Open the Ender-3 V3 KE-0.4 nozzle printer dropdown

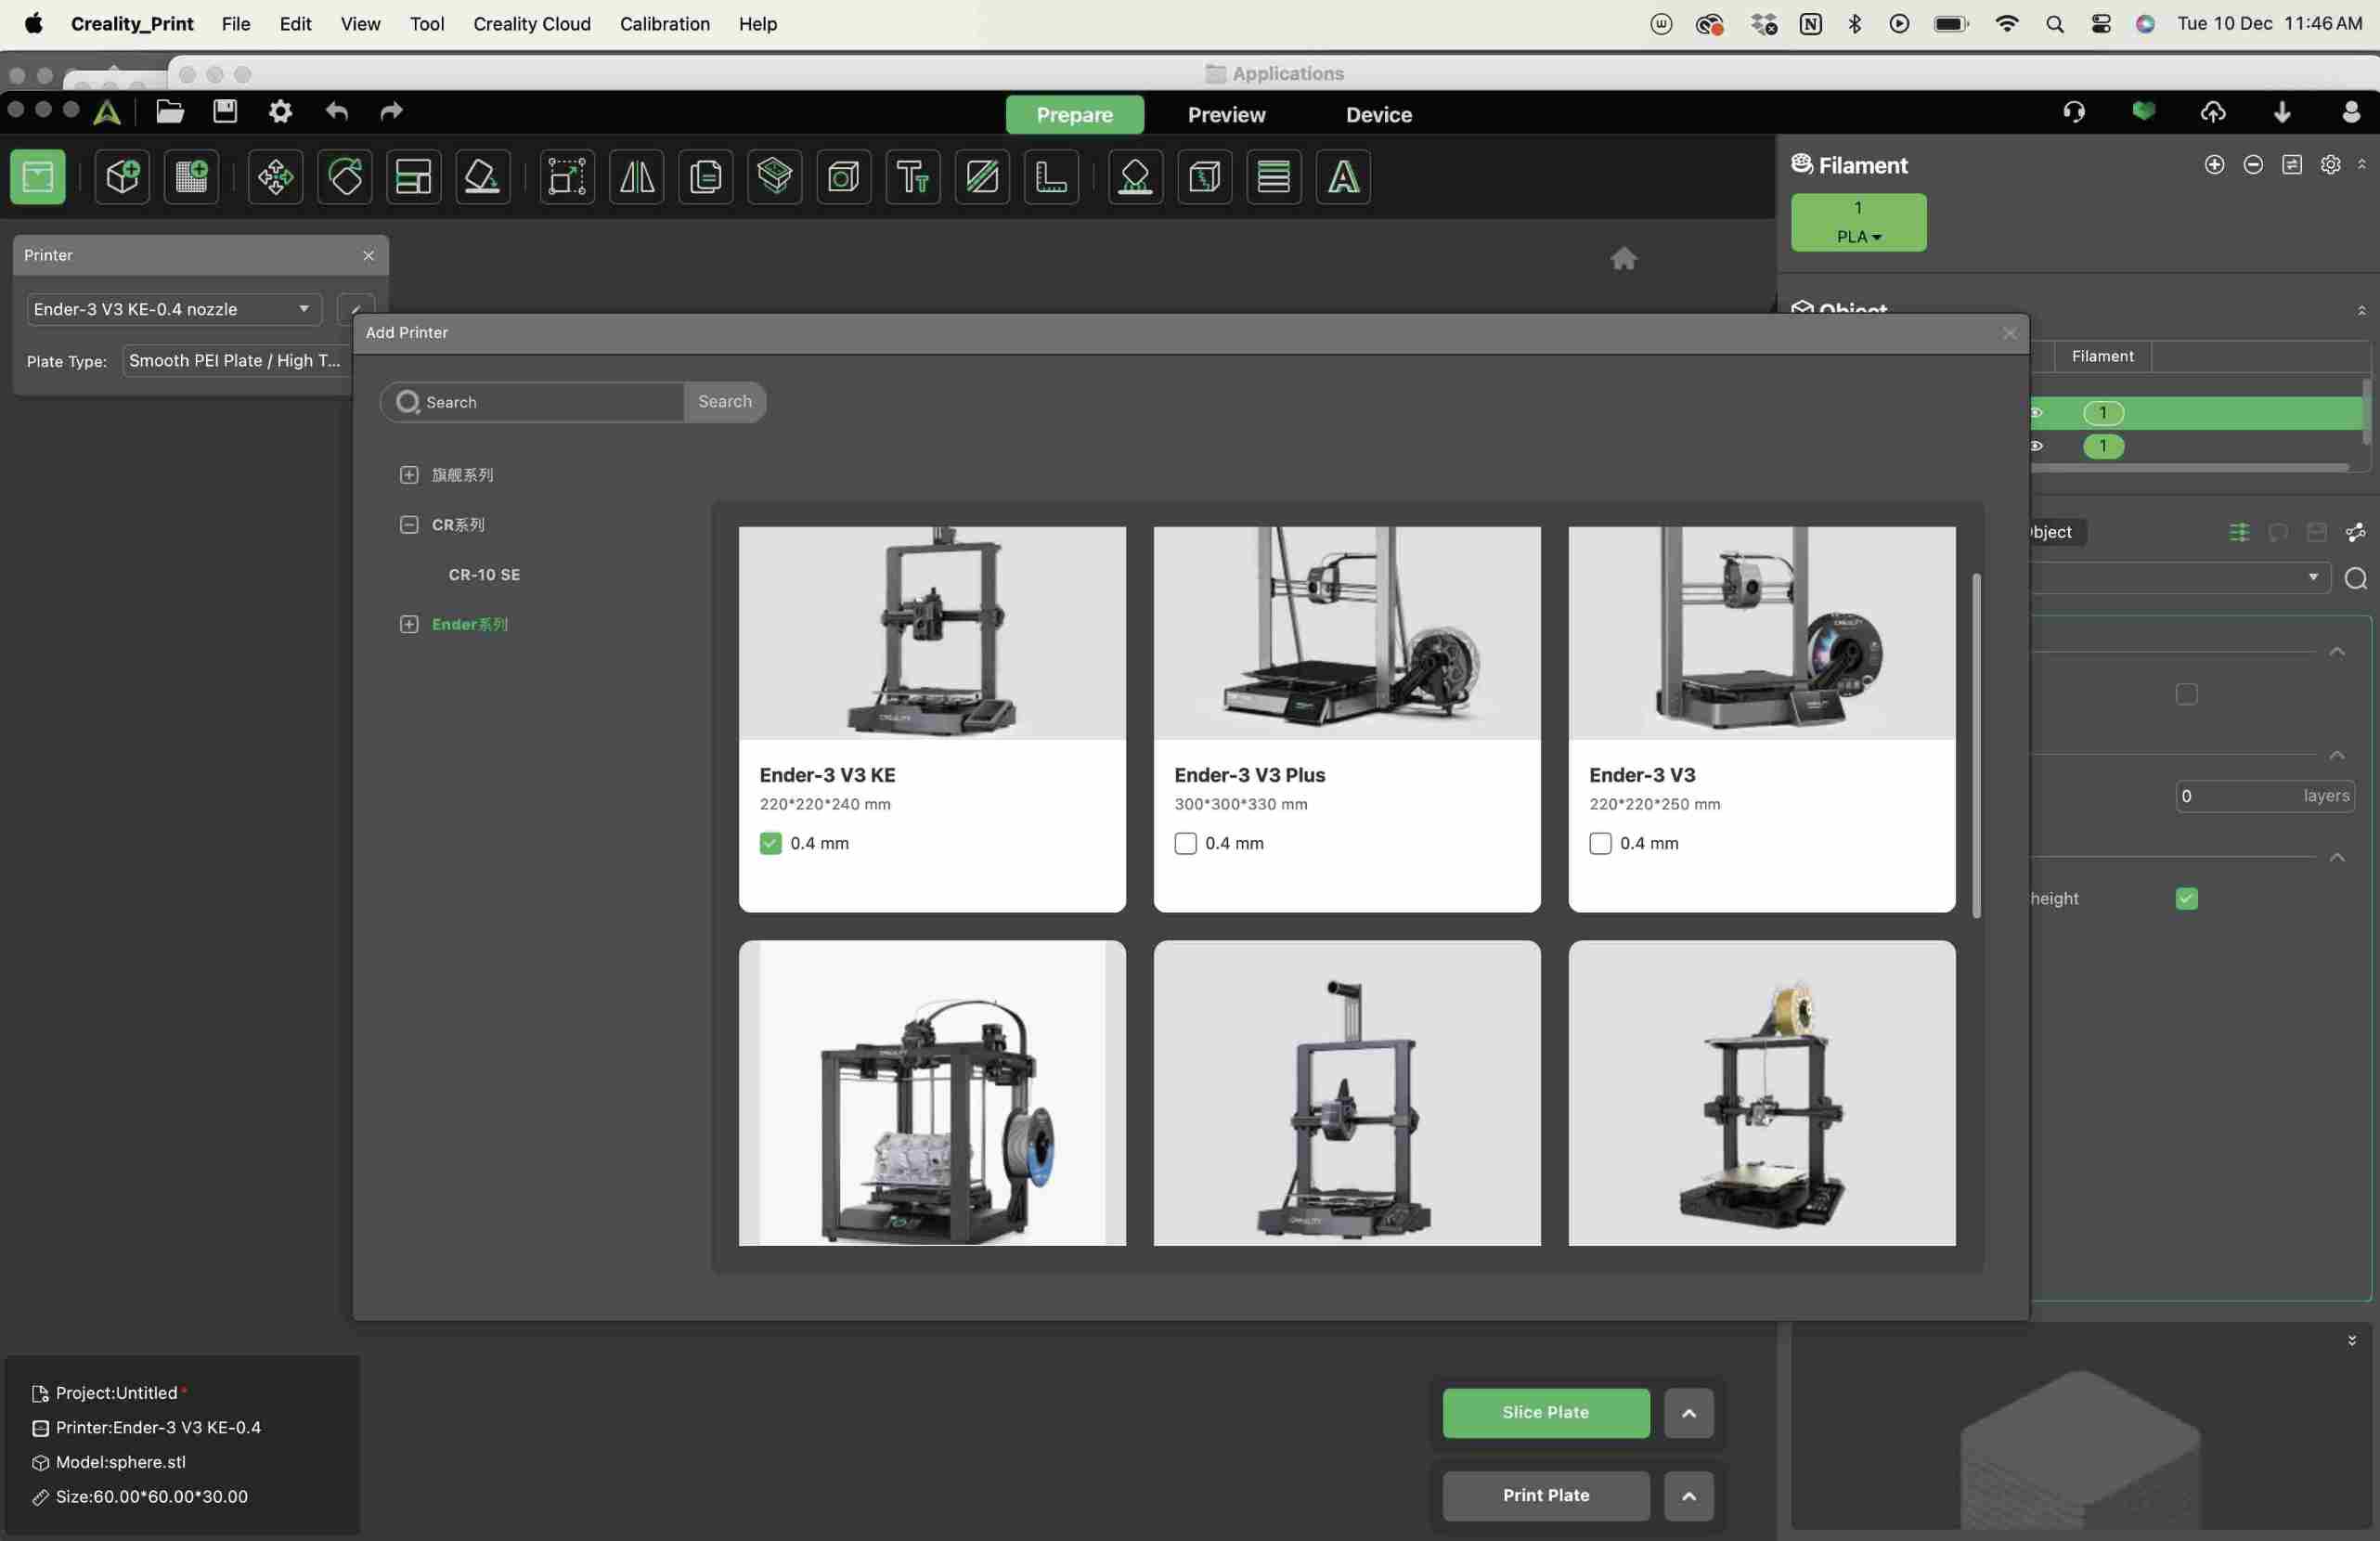[x=174, y=309]
